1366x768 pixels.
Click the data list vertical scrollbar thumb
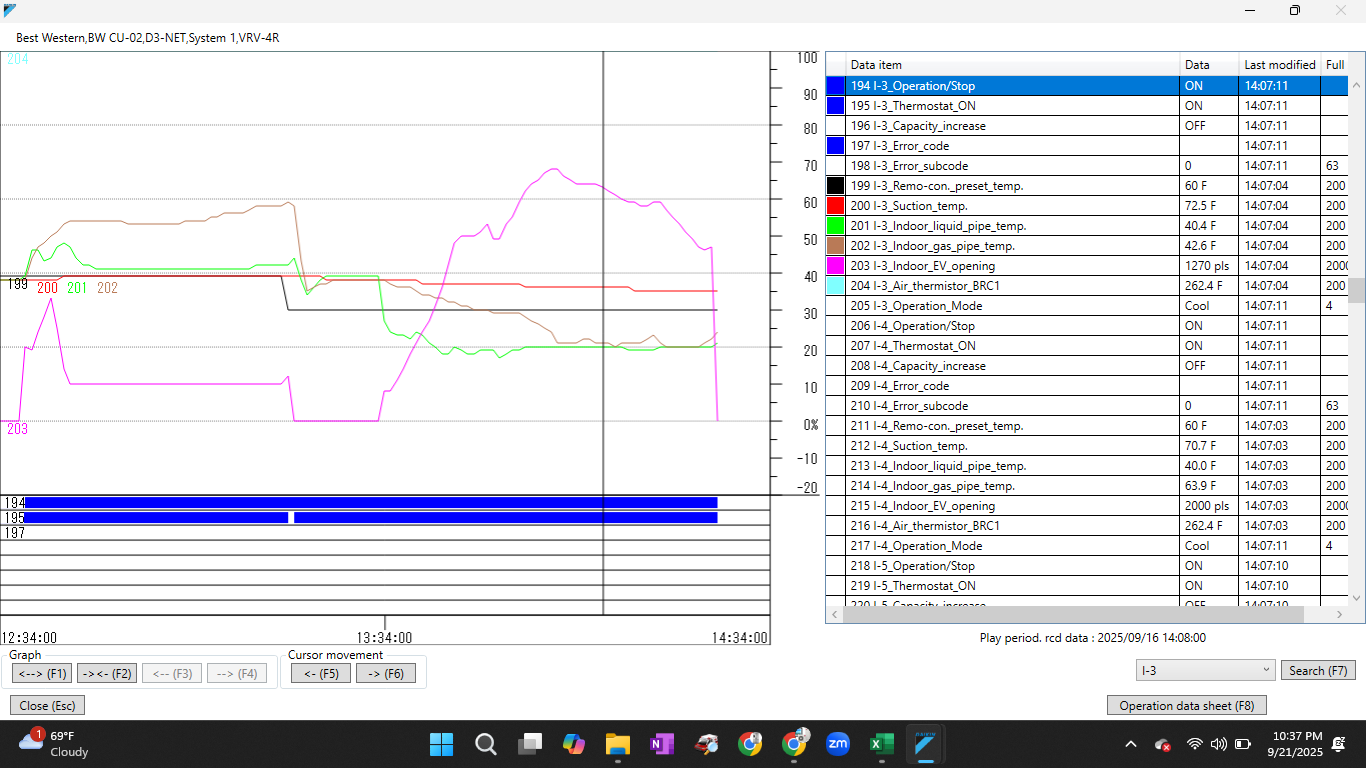point(1356,290)
